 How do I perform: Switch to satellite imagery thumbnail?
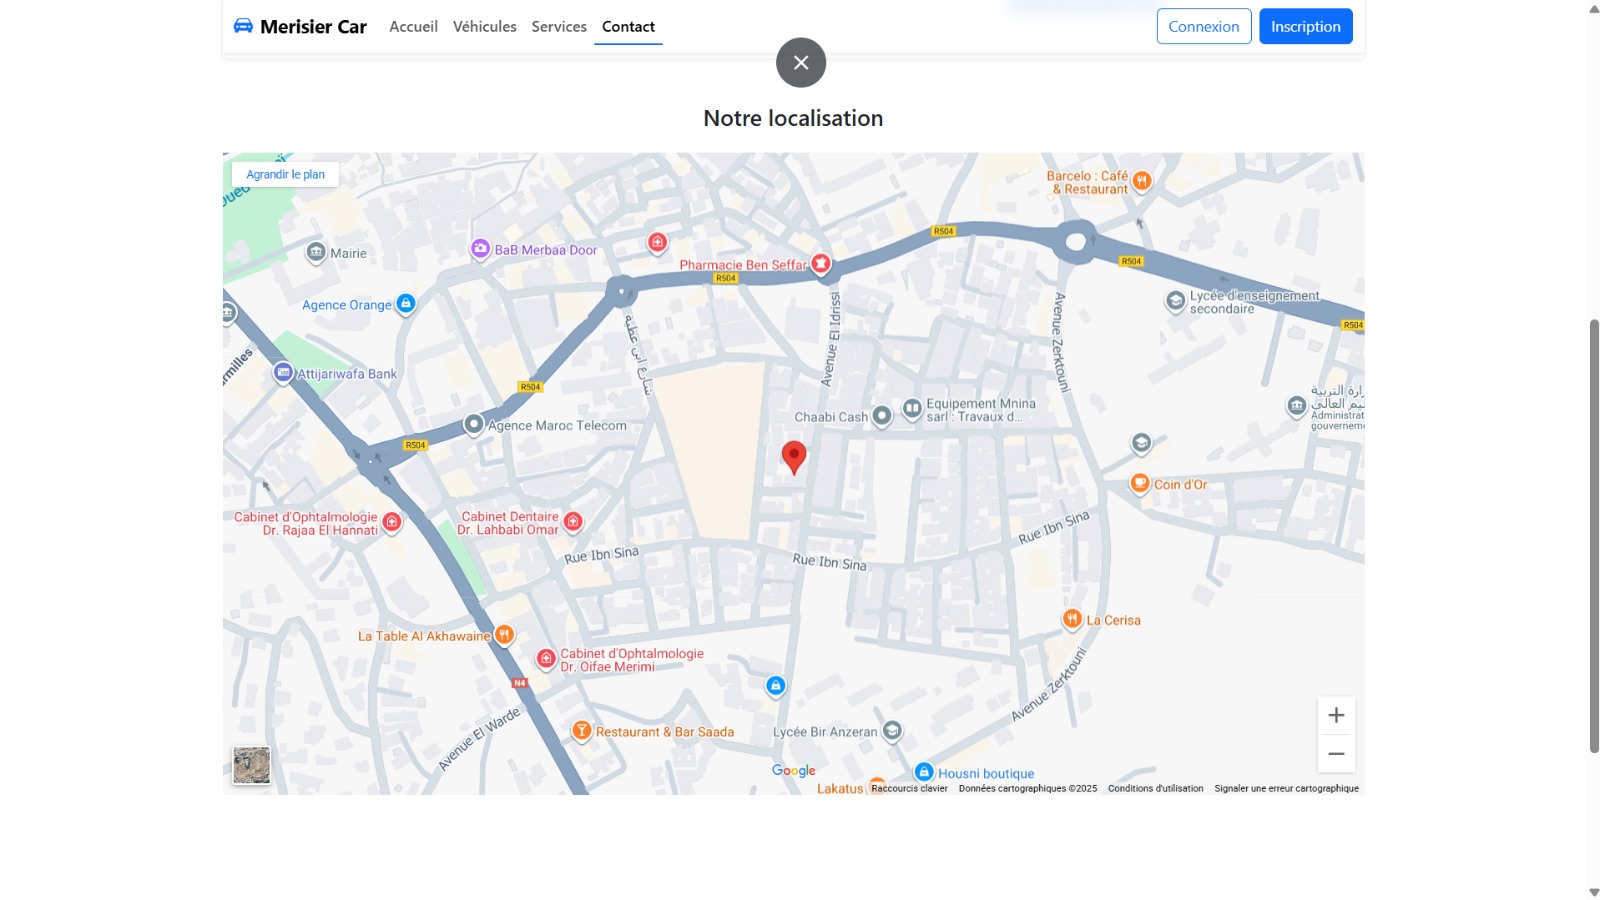[252, 766]
